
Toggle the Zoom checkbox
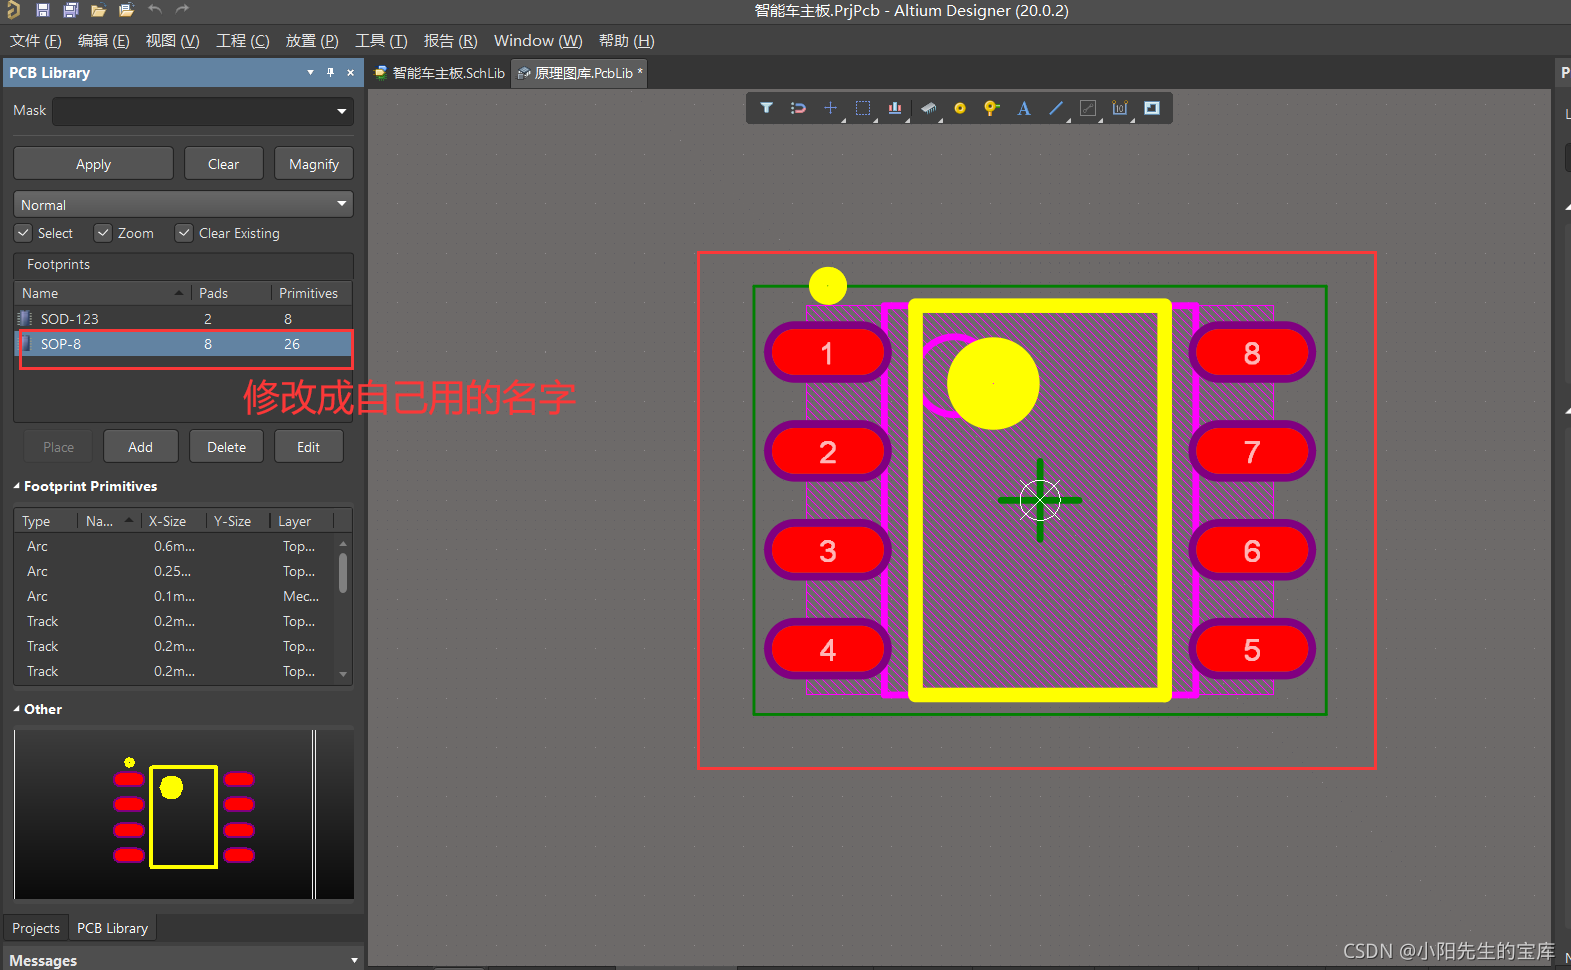pos(103,233)
